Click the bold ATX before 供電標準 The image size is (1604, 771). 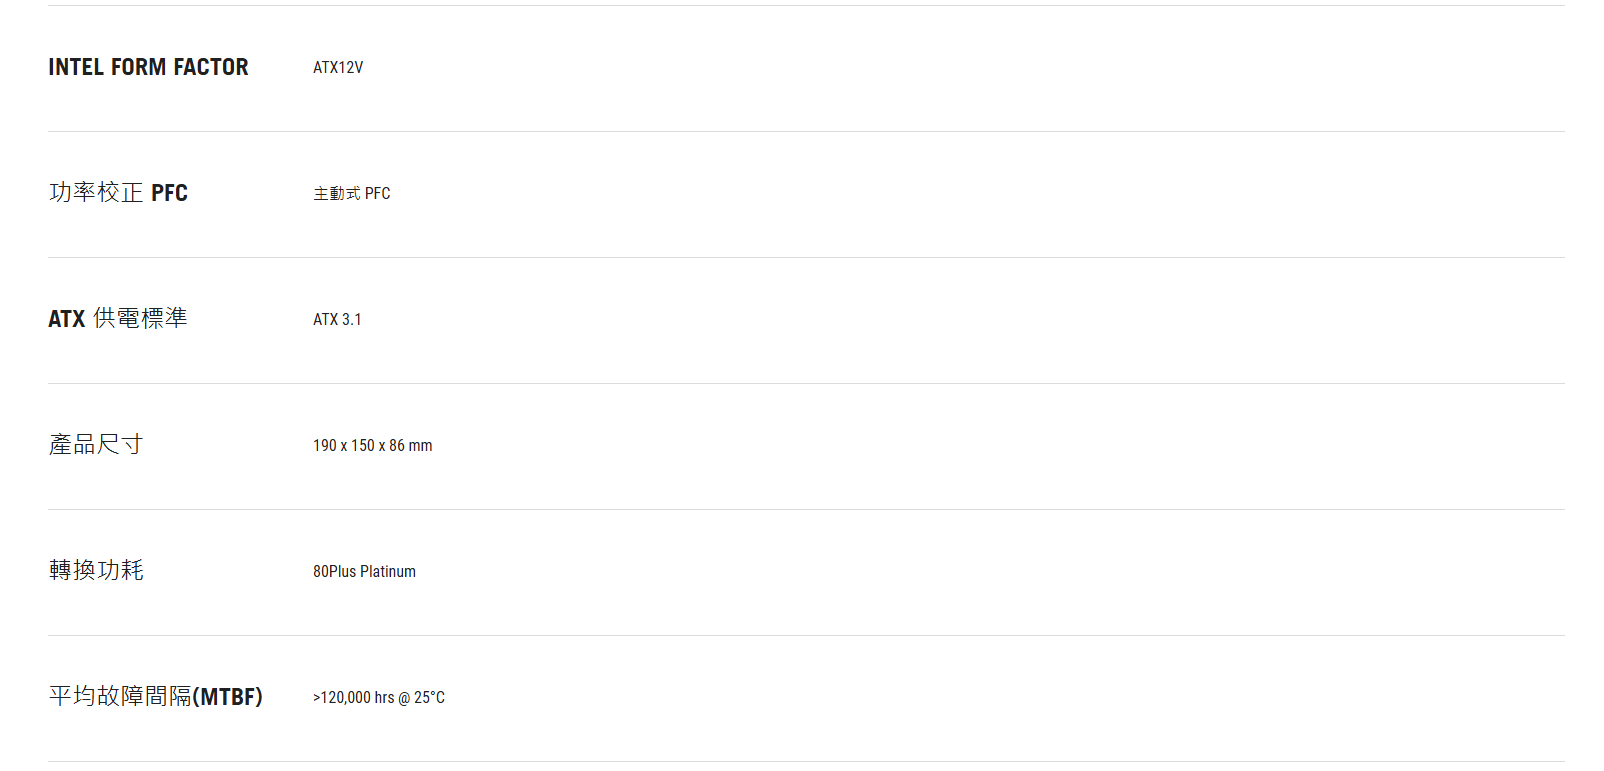click(x=67, y=319)
